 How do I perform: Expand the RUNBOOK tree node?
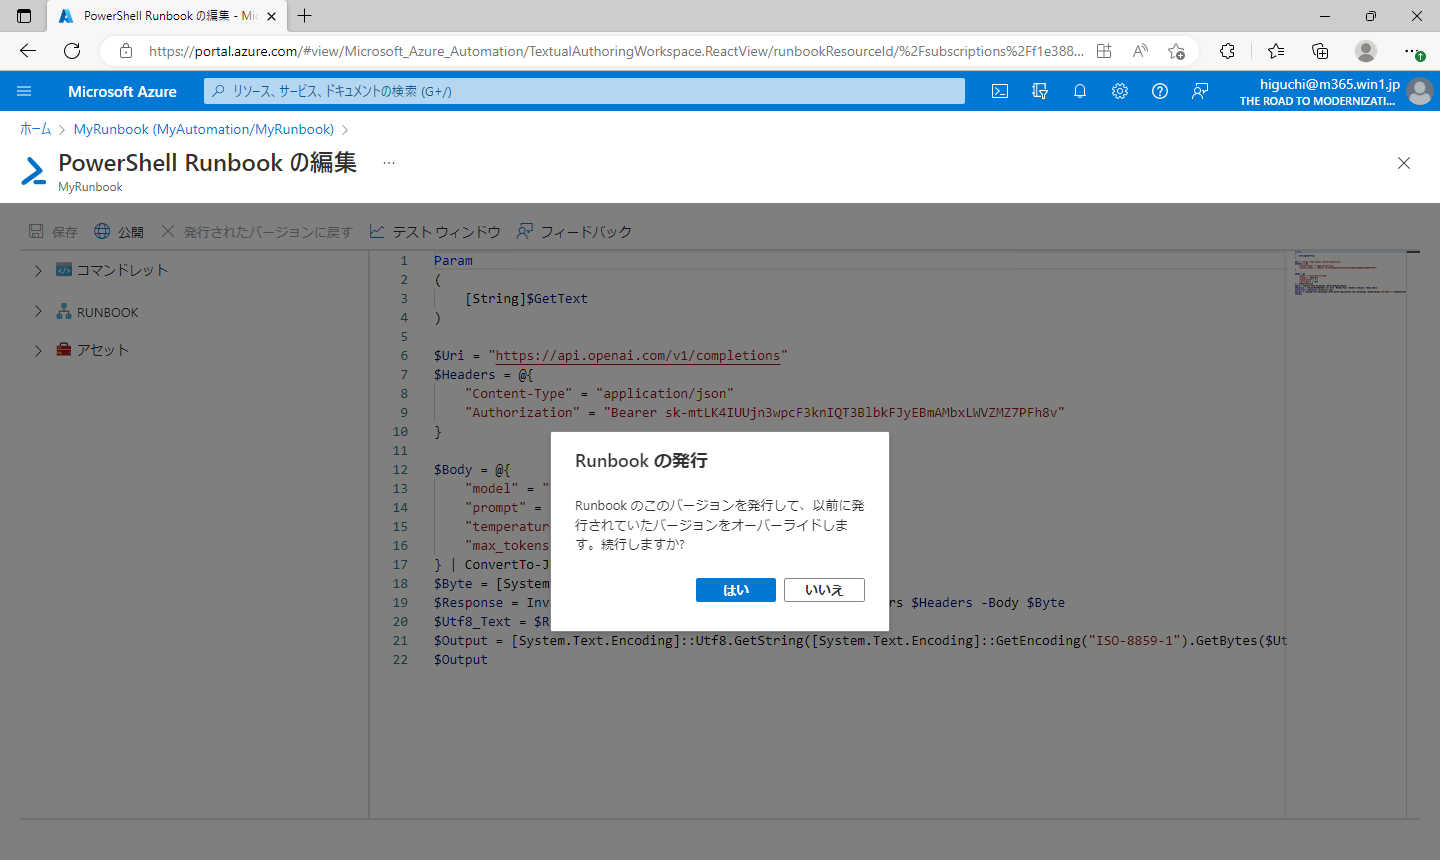click(x=38, y=312)
